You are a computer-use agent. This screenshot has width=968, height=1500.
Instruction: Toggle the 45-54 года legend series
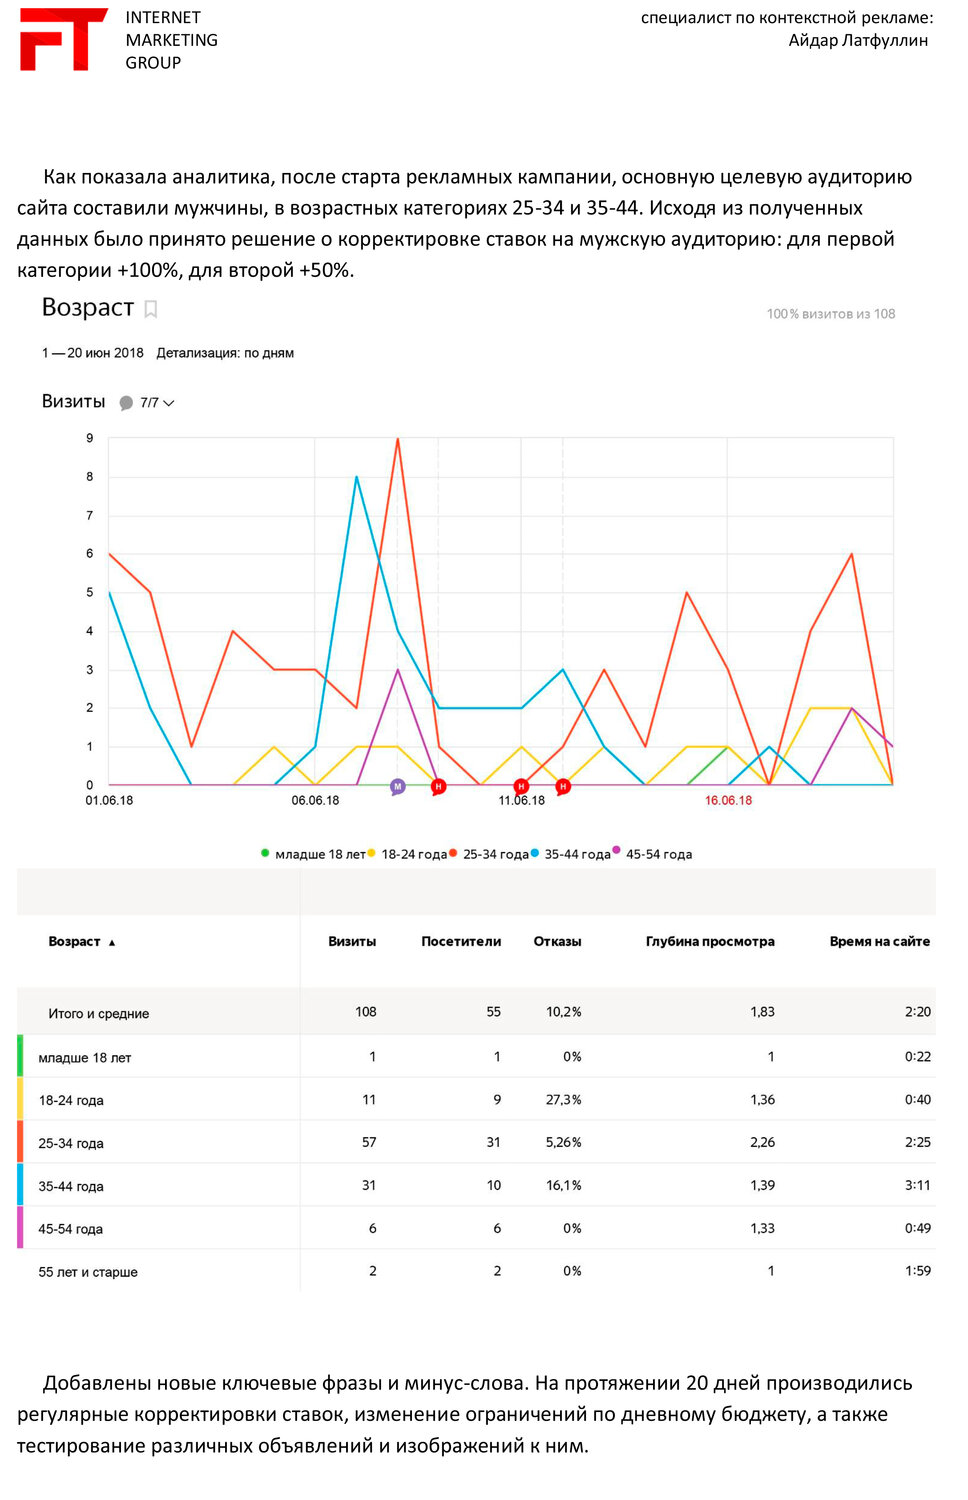[x=652, y=854]
